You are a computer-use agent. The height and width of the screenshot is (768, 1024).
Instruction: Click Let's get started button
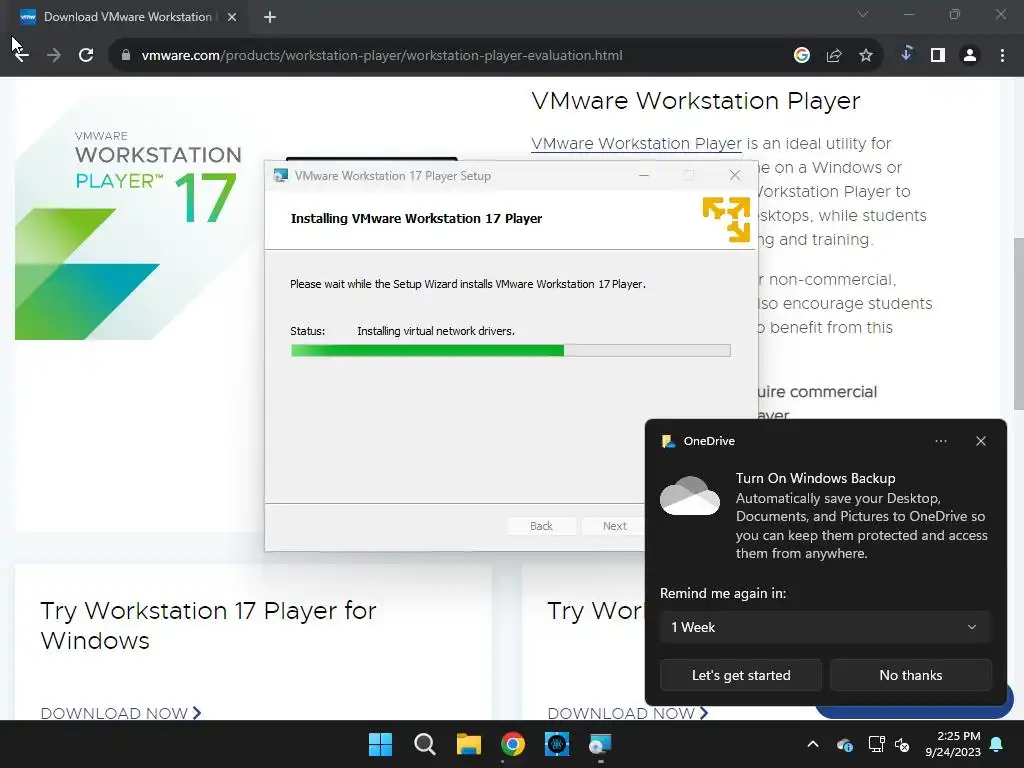click(x=741, y=675)
